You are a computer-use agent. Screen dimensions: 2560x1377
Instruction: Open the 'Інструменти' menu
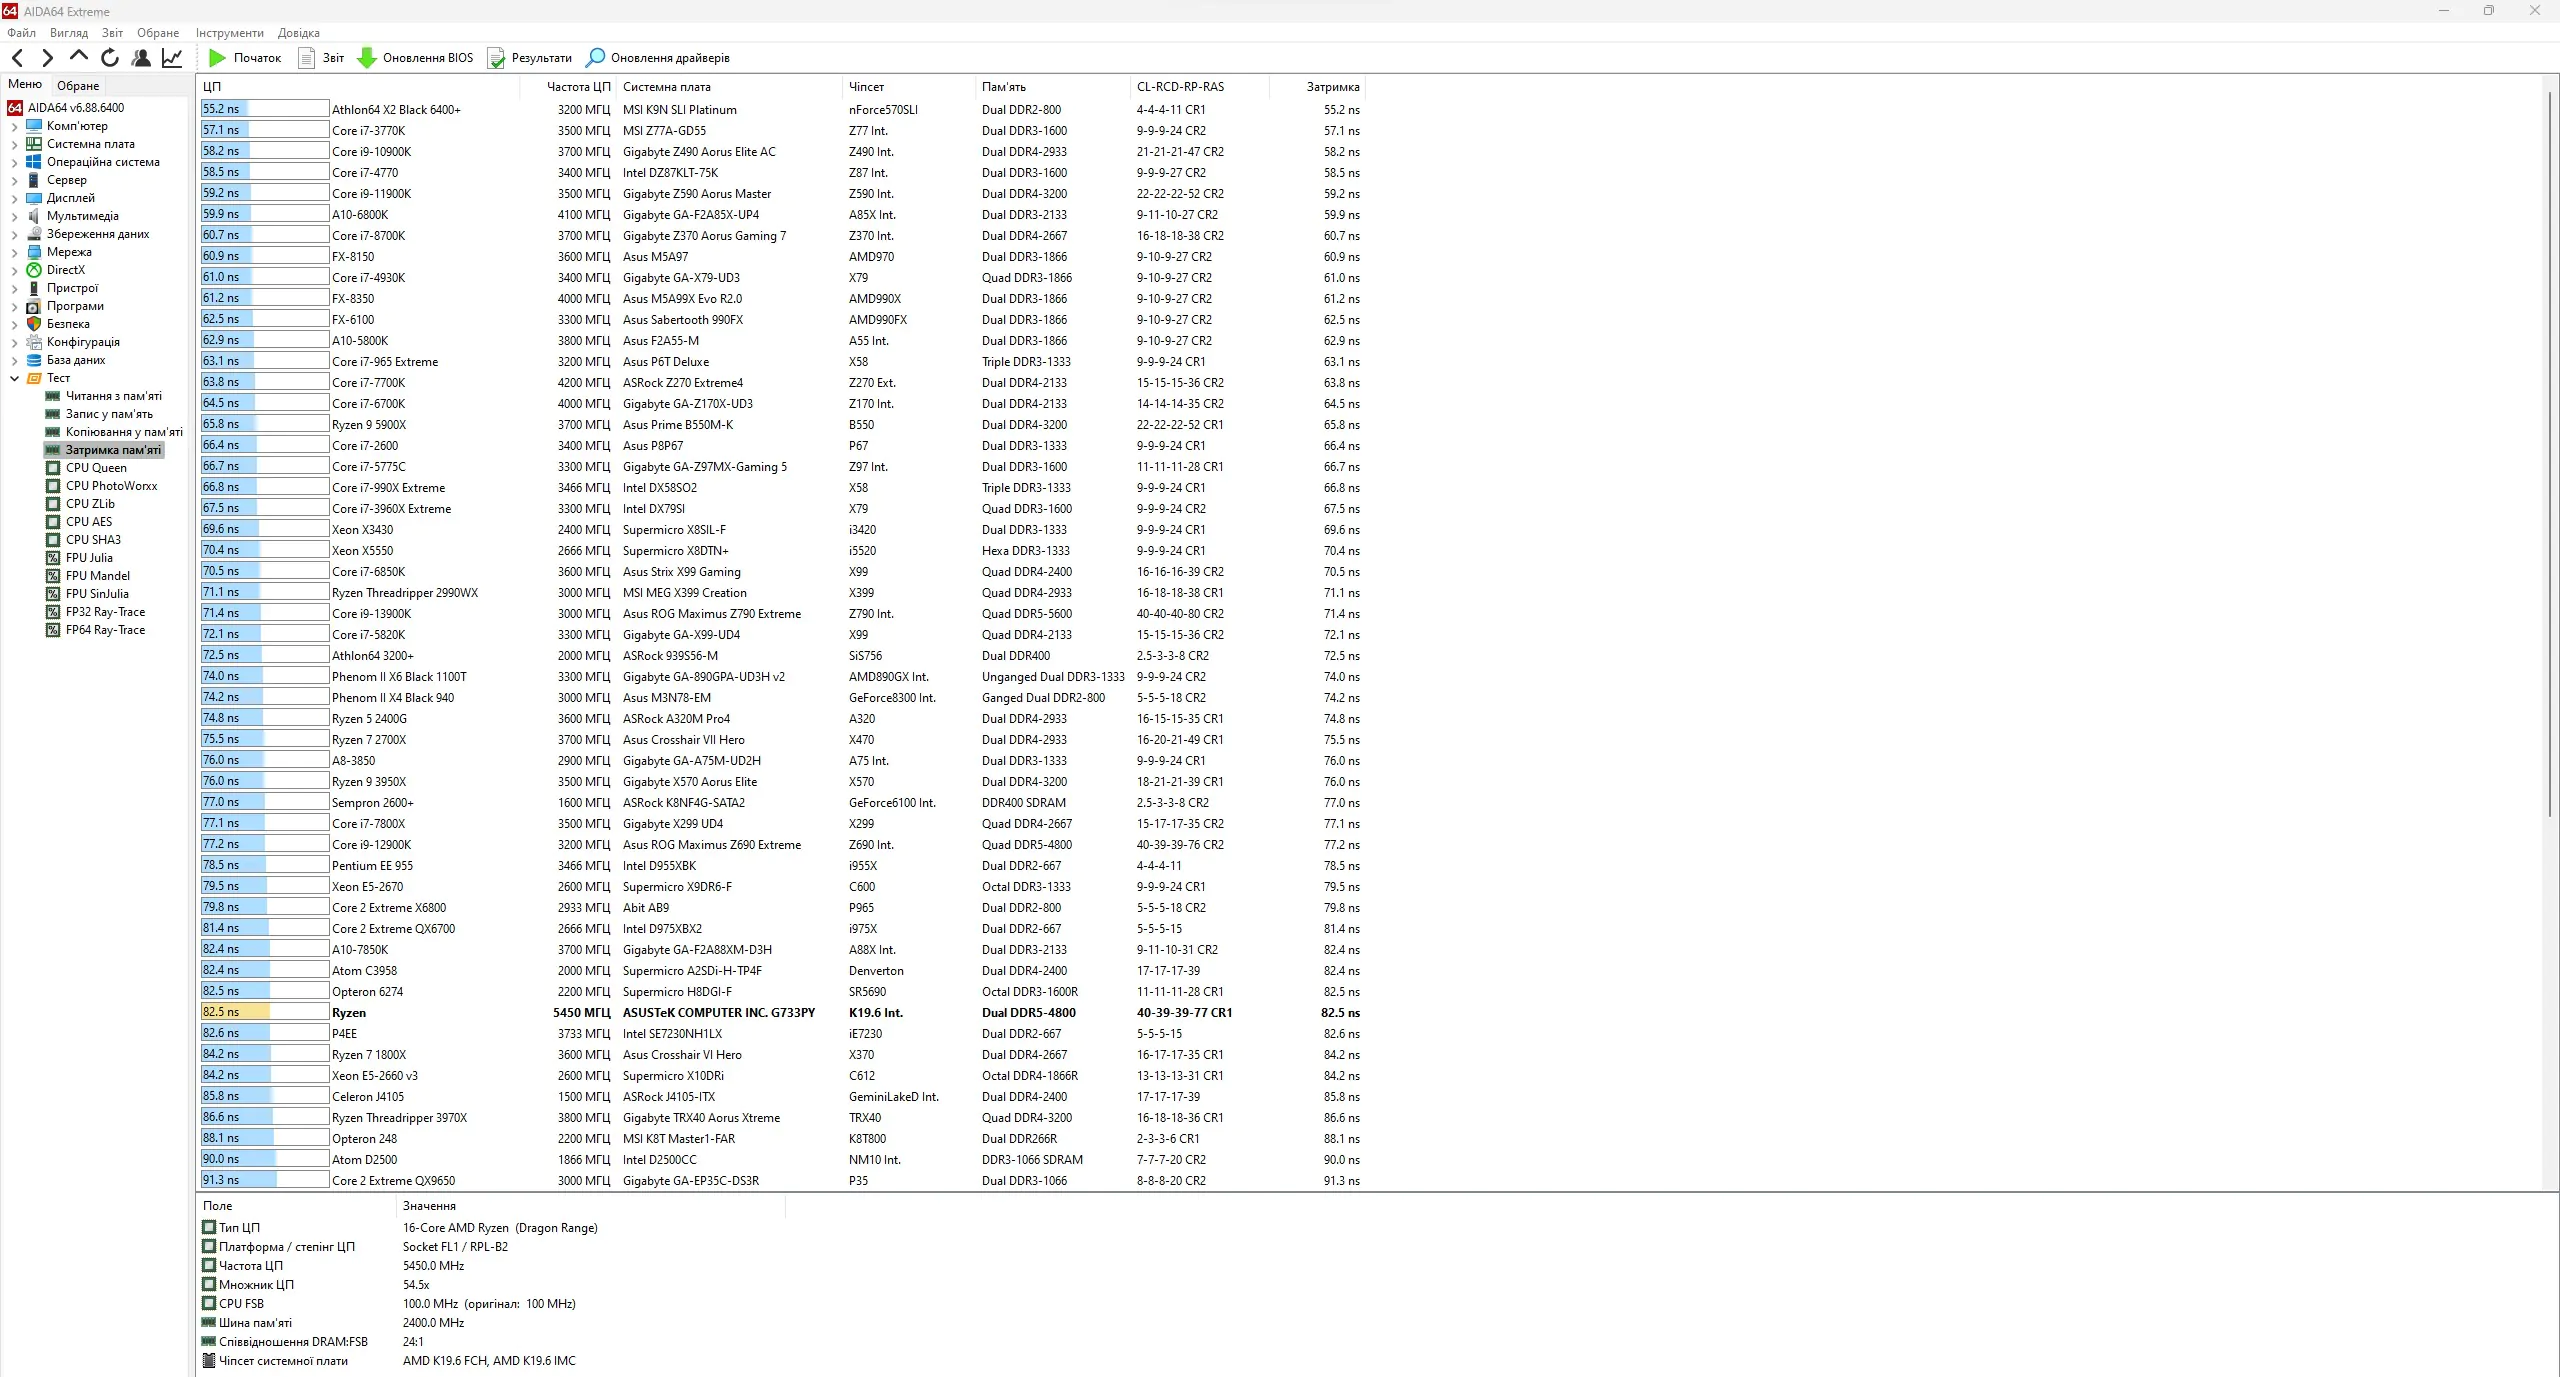229,32
